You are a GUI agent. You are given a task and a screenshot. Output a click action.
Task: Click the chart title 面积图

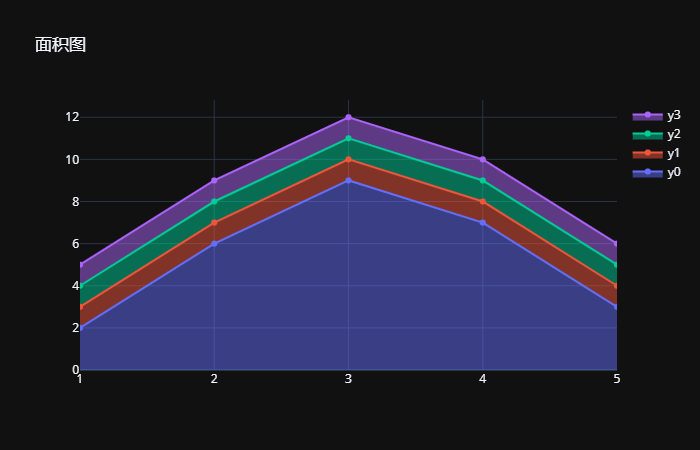(60, 45)
